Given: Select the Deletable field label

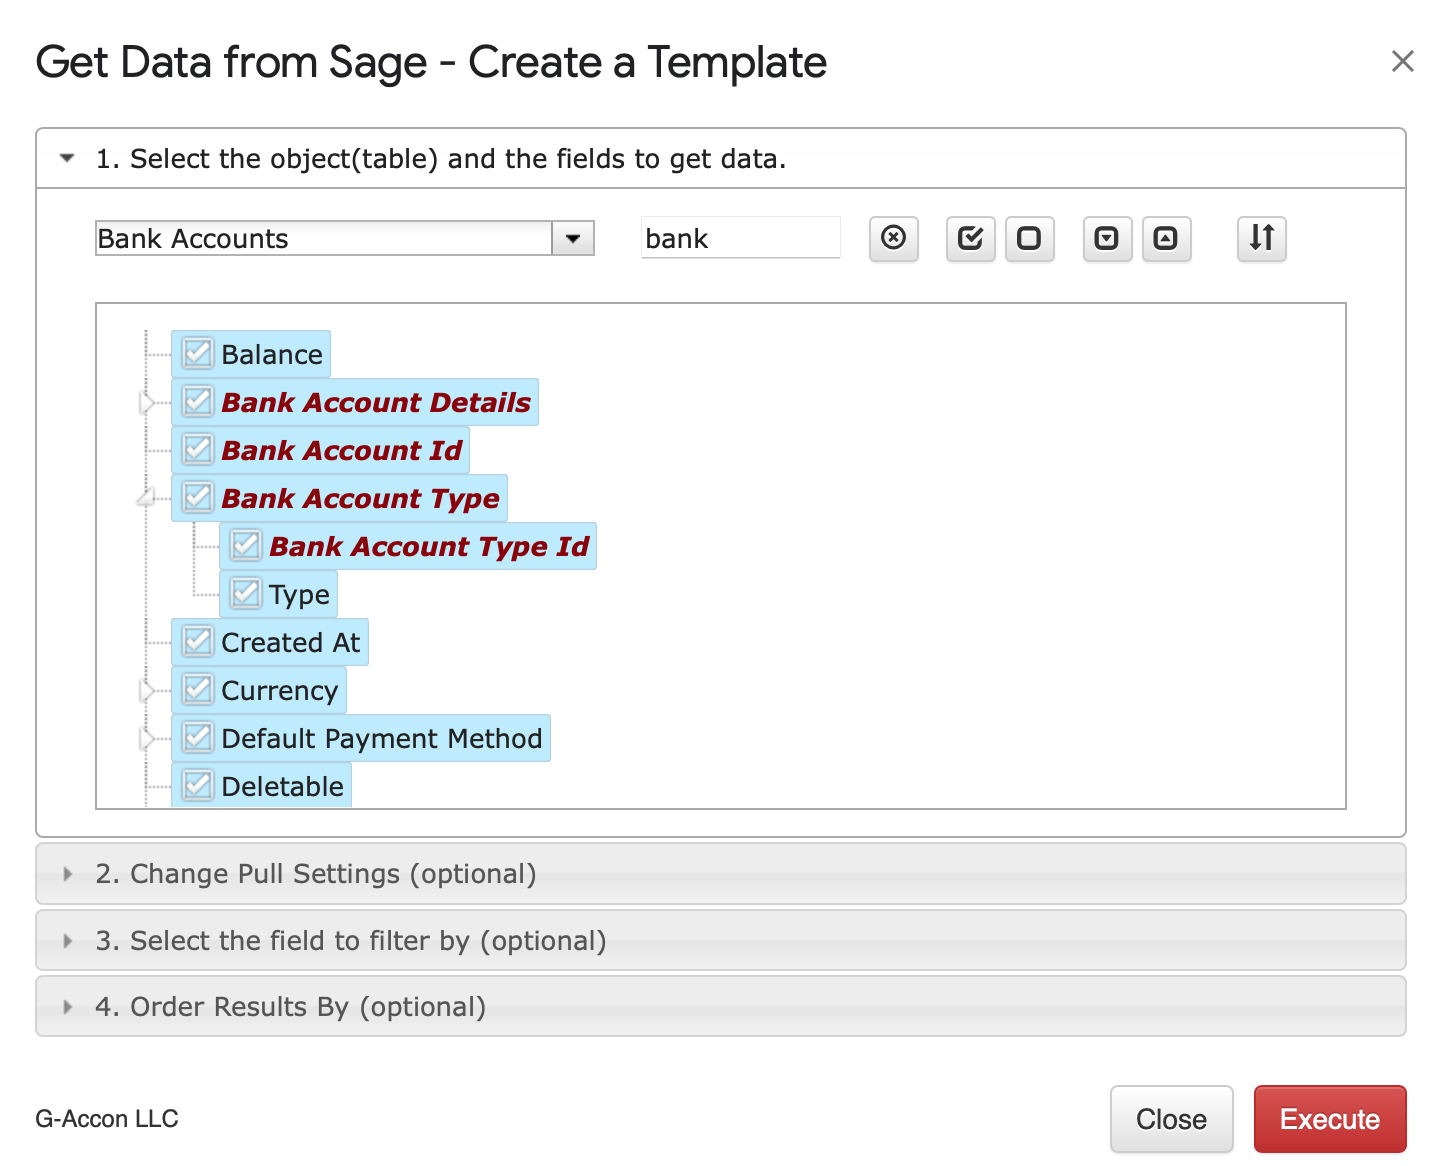Looking at the screenshot, I should click(x=283, y=787).
